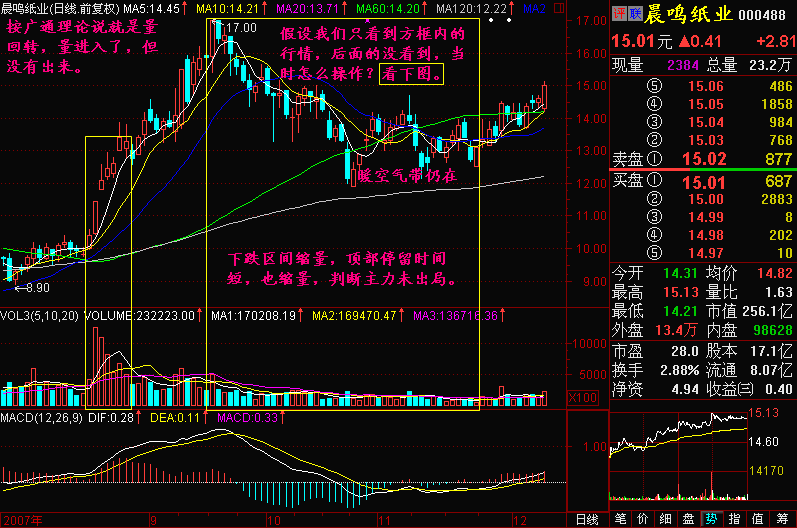Click the stock code 000488

click(767, 13)
